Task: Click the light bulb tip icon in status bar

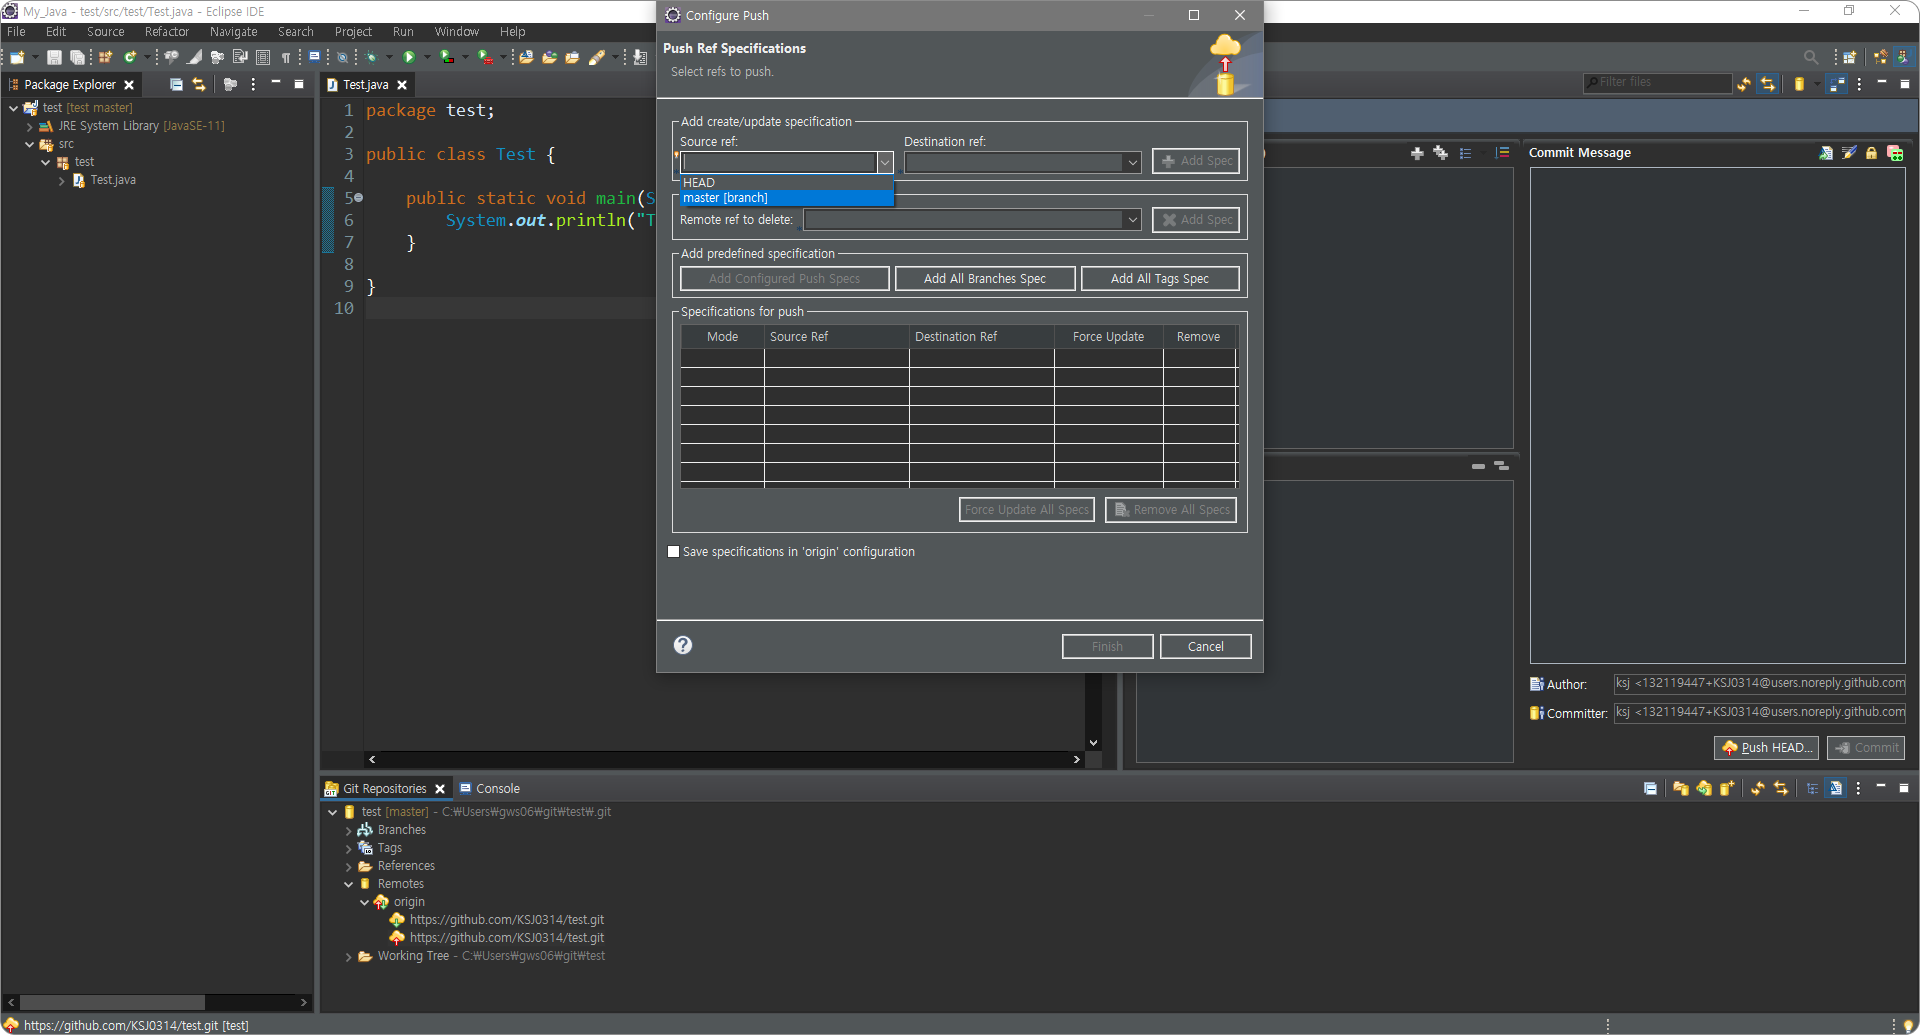Action: 1908,1026
